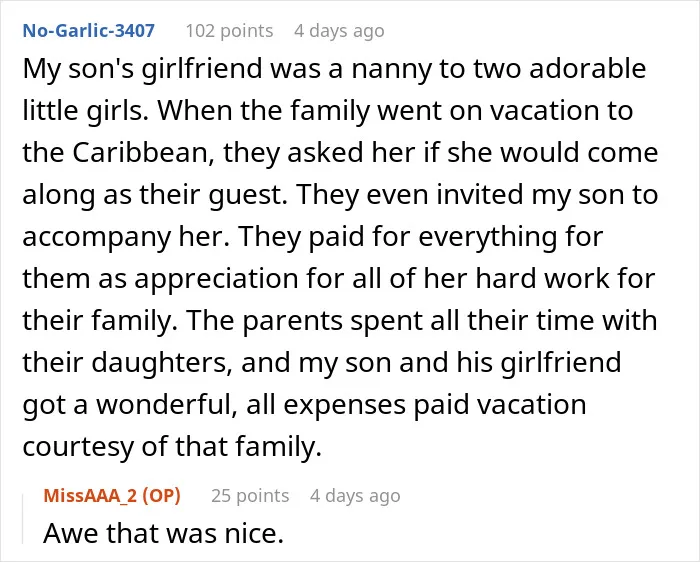Click the word "appreciation" in the comment
The width and height of the screenshot is (700, 562).
(216, 279)
